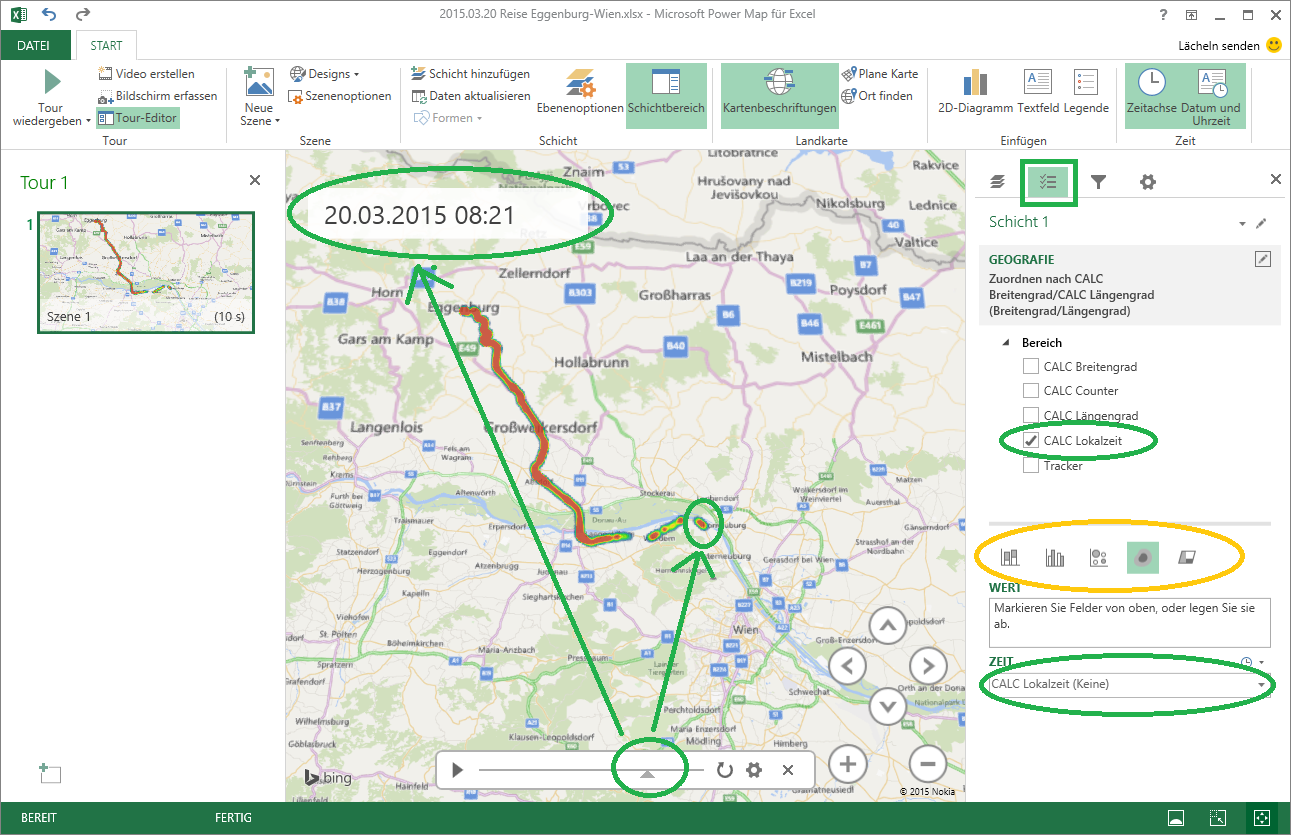This screenshot has height=835, width=1291.
Task: Expand the Designs dropdown menu
Action: [x=326, y=74]
